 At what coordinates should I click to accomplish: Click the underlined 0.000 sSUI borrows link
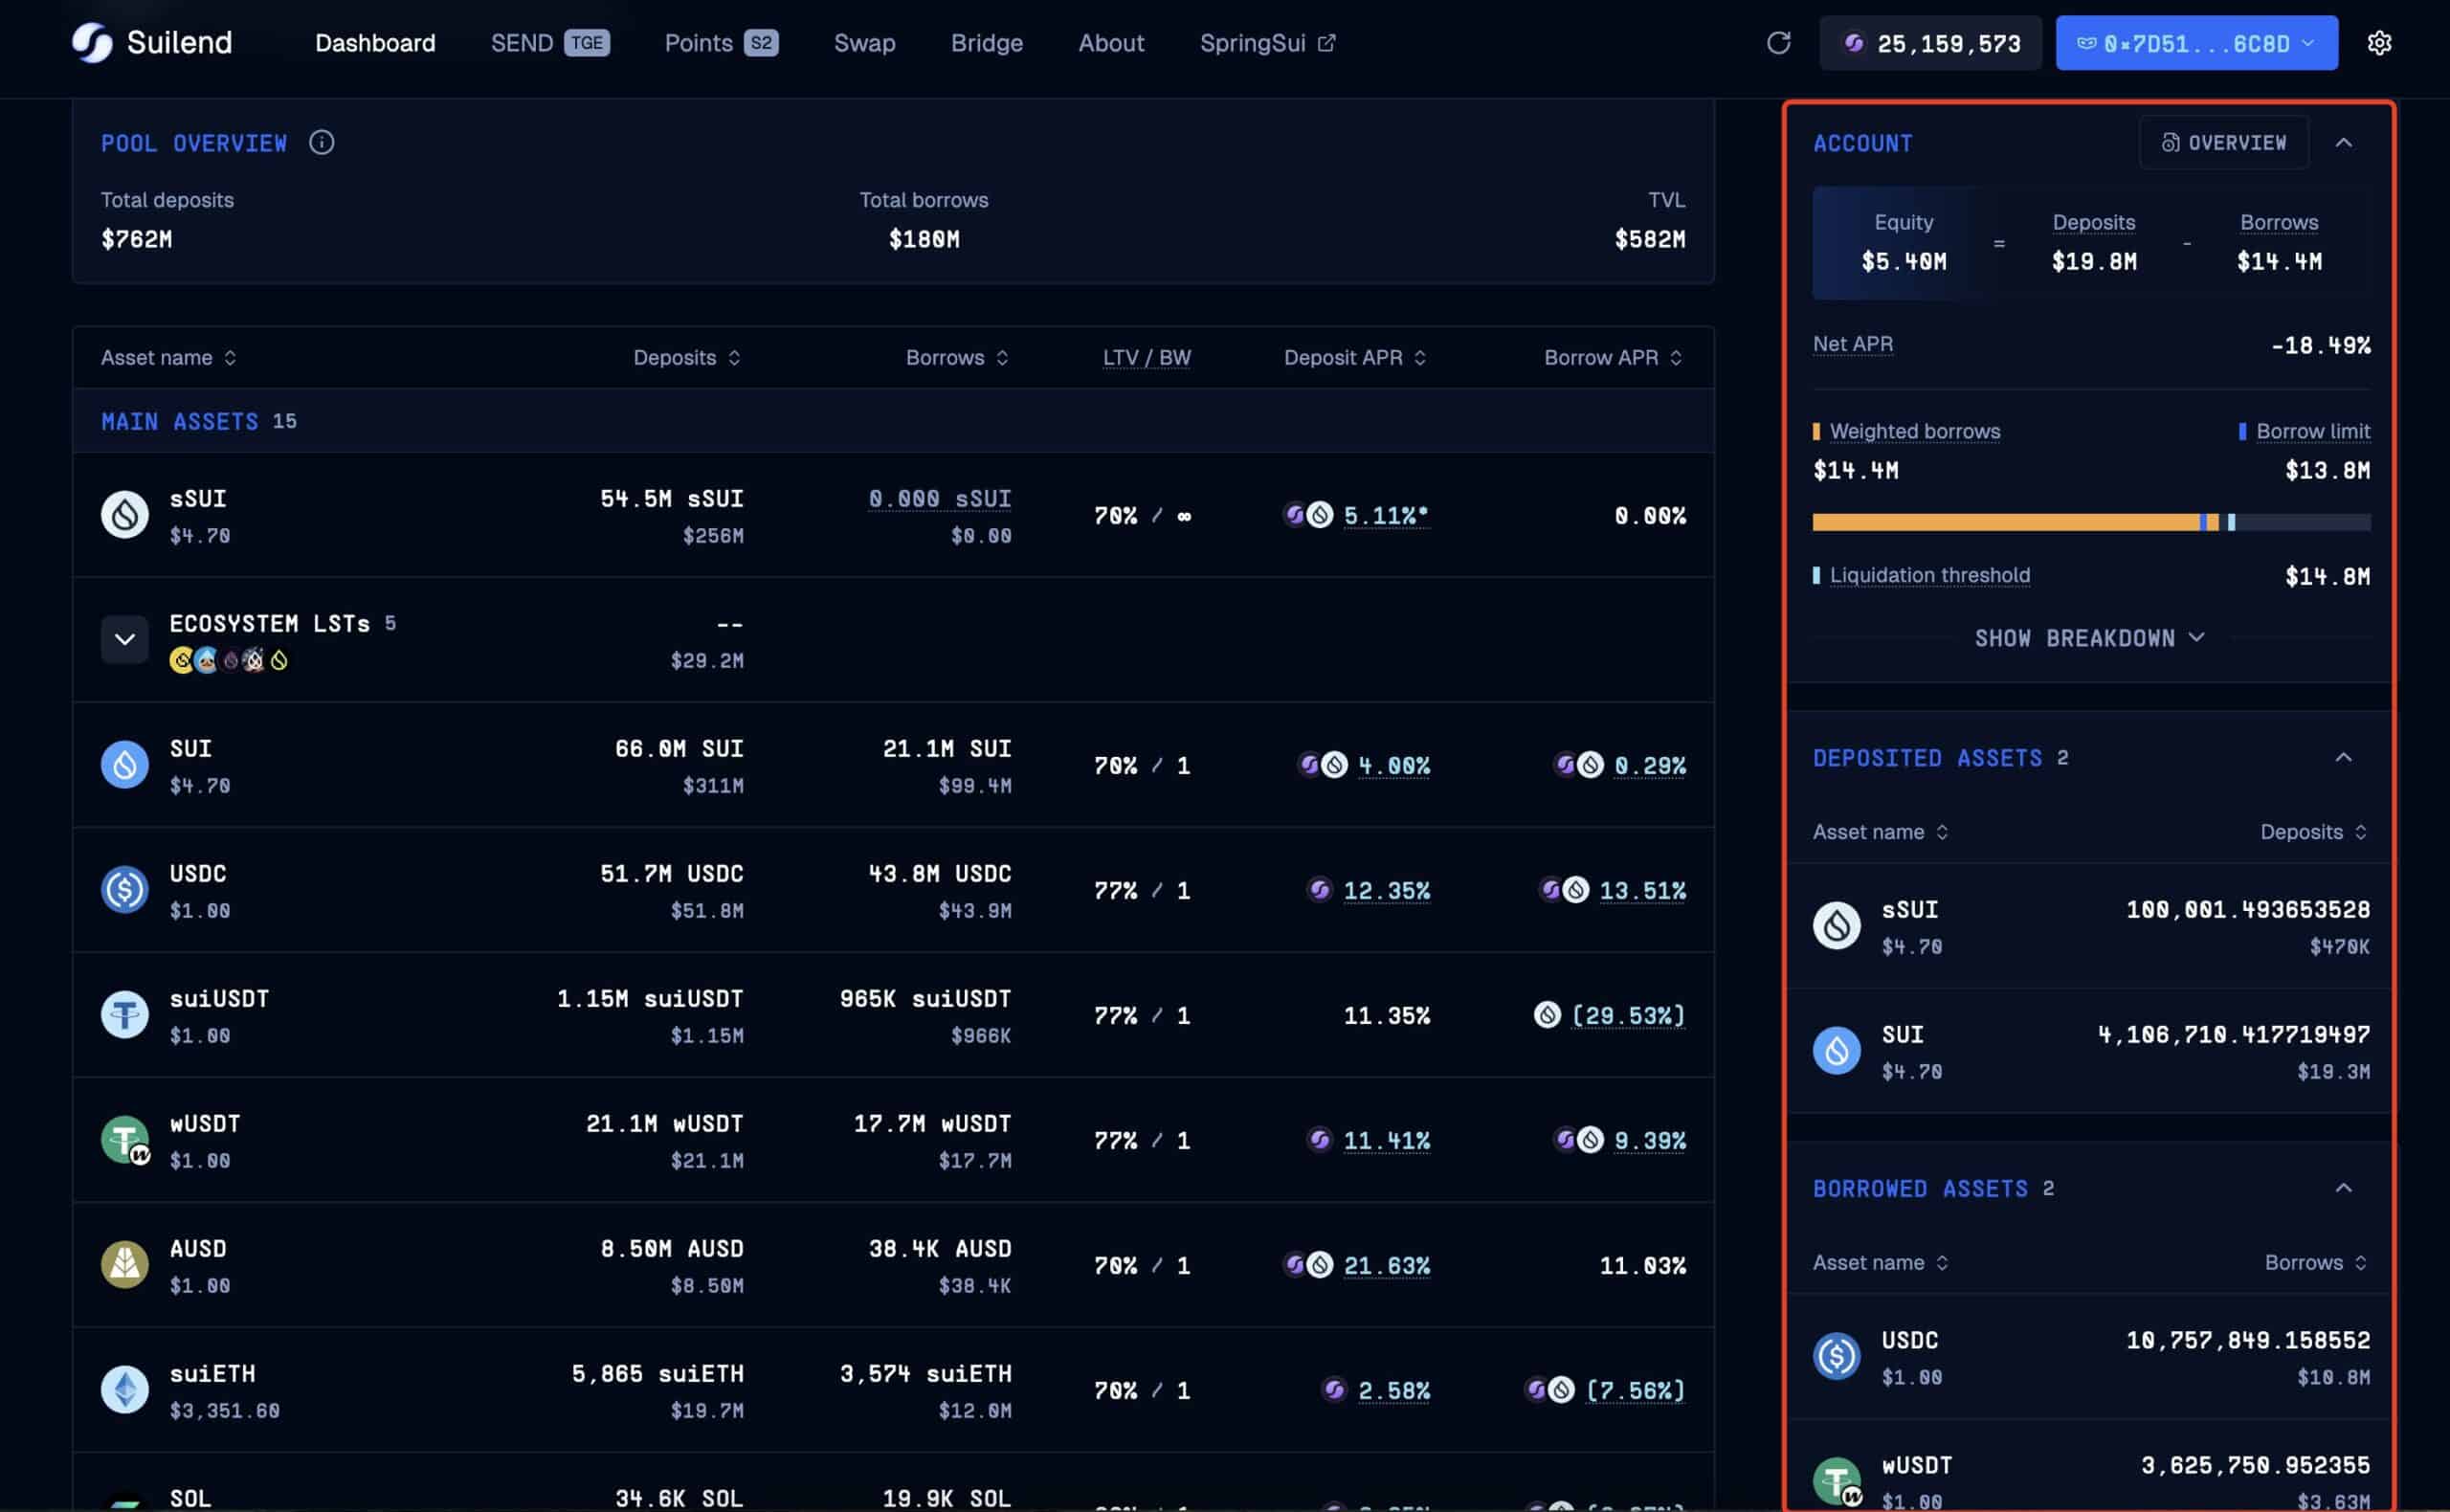pyautogui.click(x=939, y=498)
